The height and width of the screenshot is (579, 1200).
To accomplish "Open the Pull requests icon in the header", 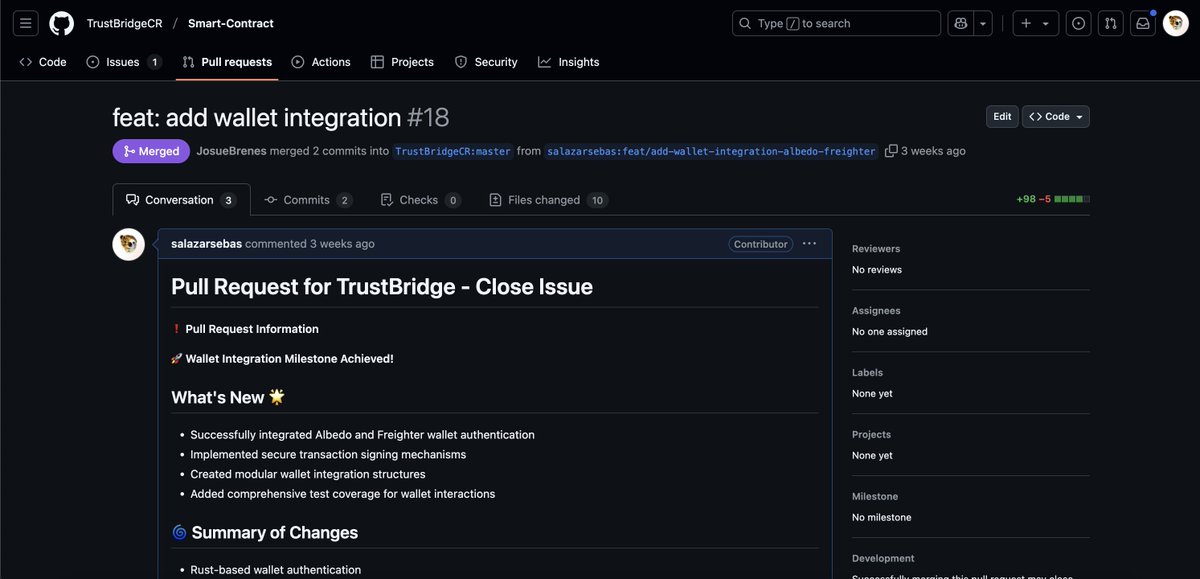I will click(x=1110, y=23).
